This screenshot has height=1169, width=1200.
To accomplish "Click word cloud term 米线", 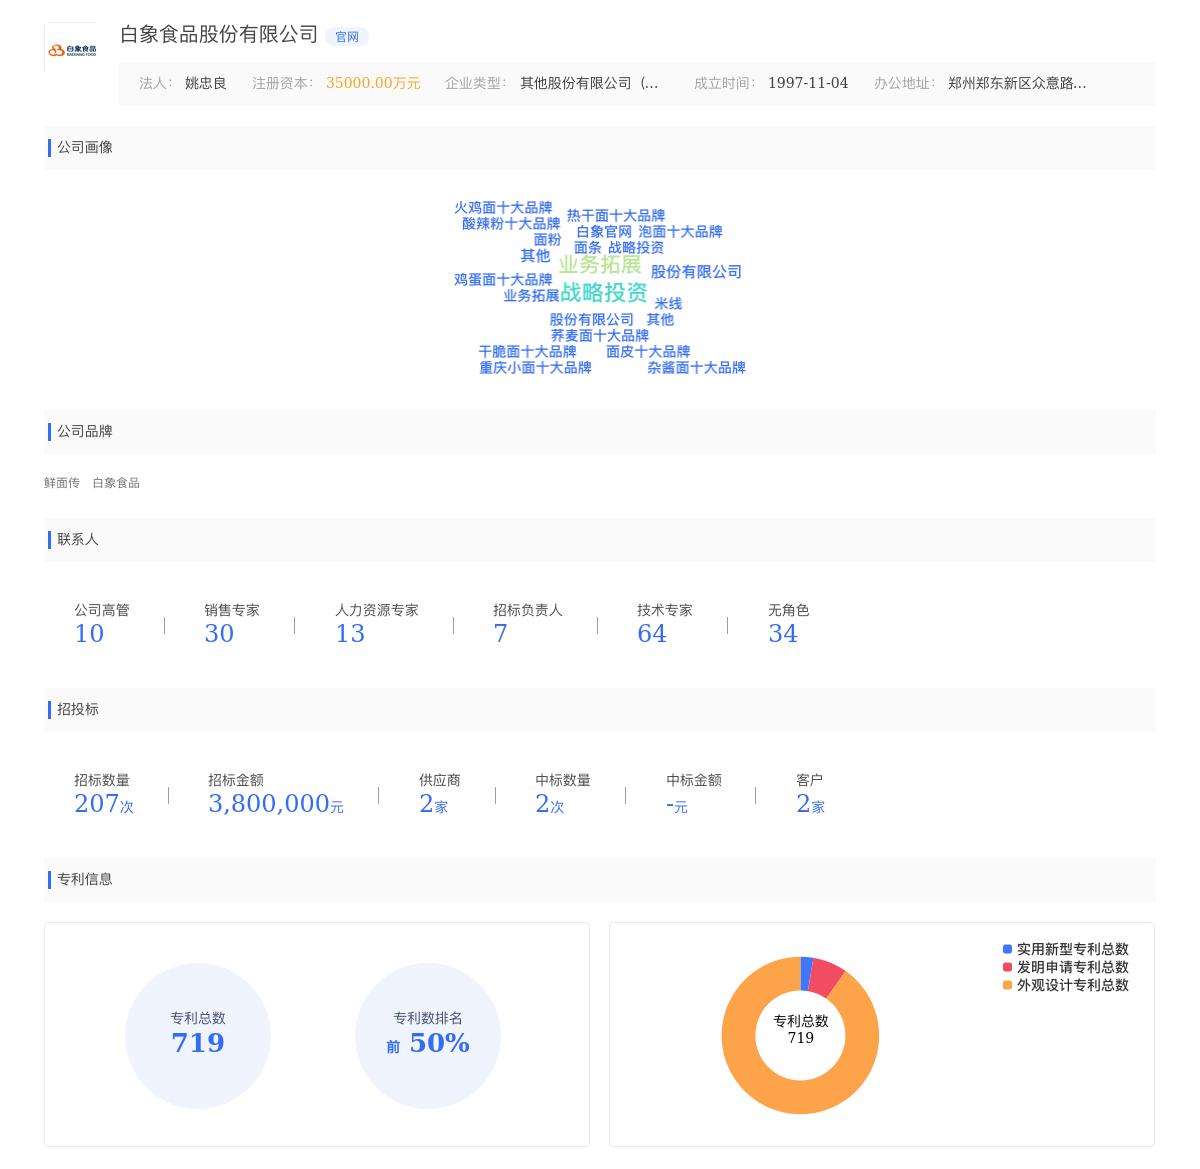I will (668, 304).
